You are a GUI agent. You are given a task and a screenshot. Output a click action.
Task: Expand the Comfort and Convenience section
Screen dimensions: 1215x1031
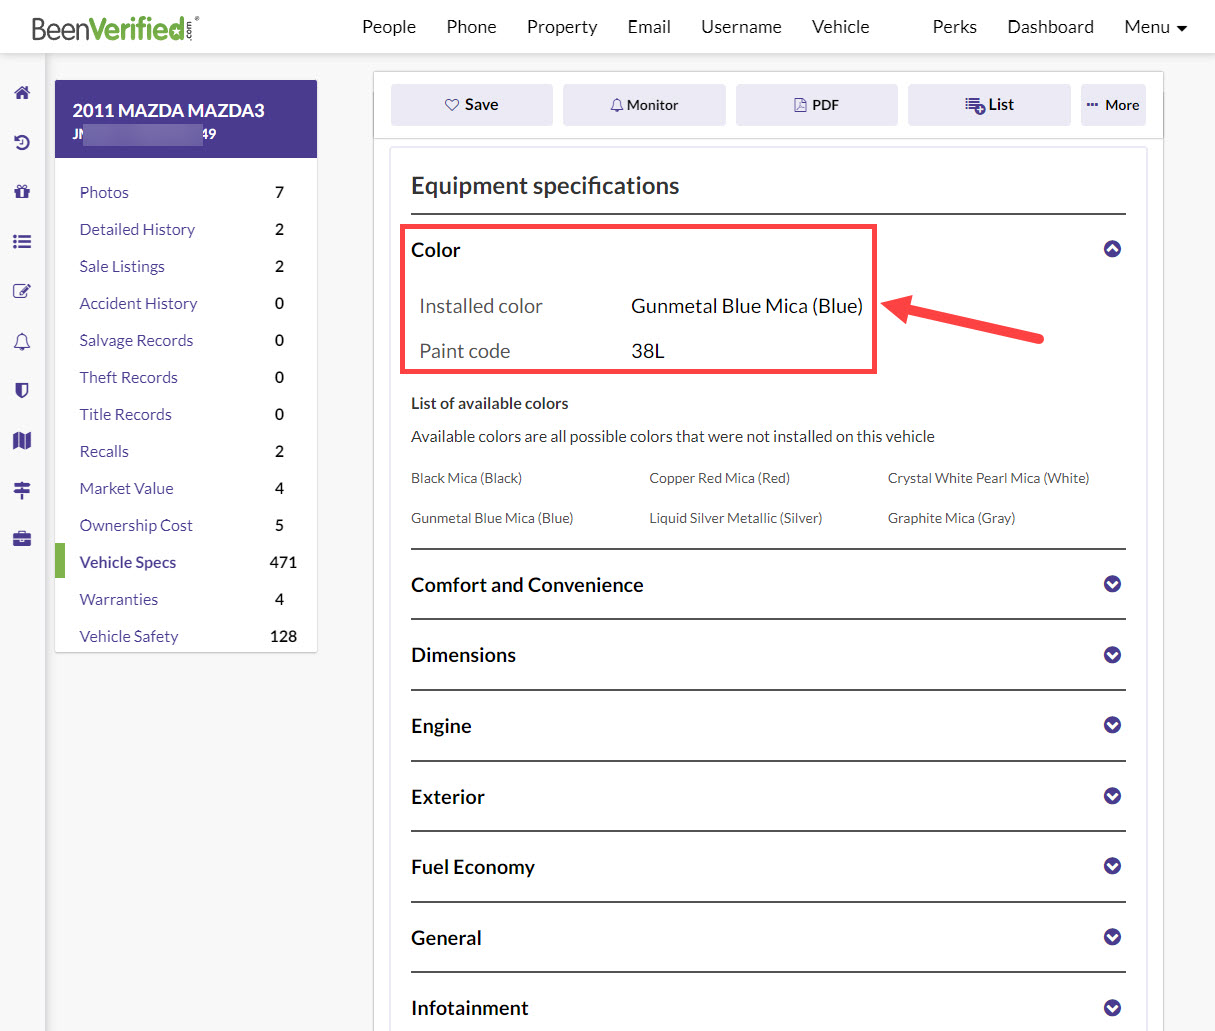point(1112,584)
